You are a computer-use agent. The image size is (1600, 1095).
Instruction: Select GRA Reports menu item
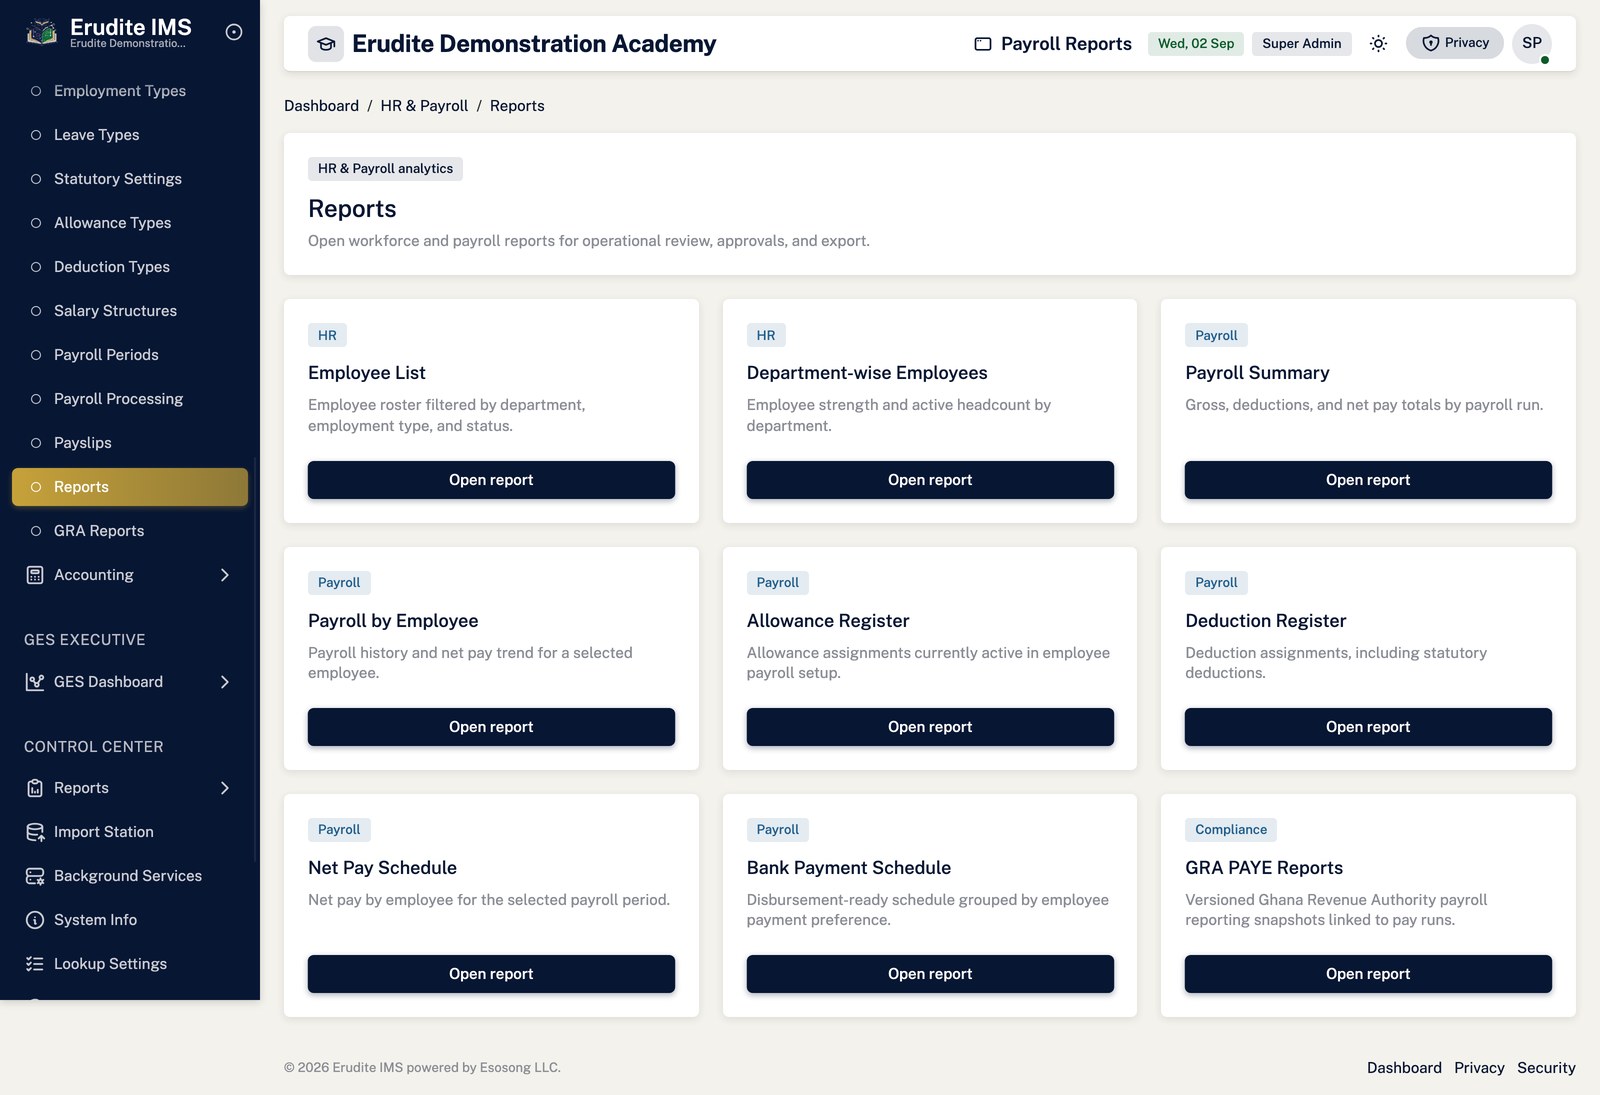coord(130,531)
